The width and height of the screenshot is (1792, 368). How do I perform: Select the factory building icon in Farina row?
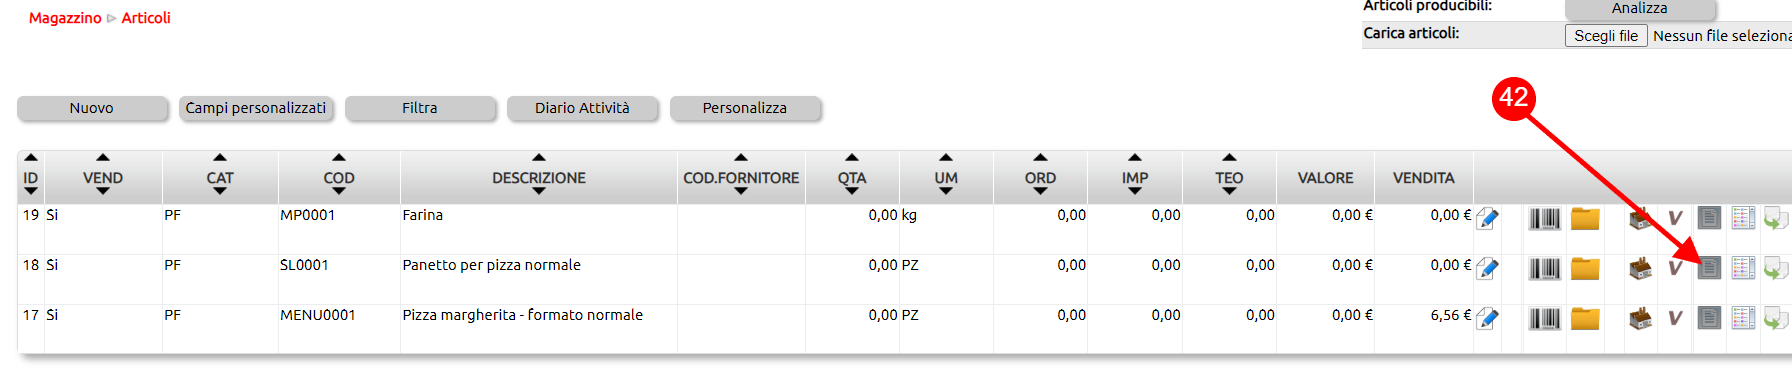coord(1640,218)
